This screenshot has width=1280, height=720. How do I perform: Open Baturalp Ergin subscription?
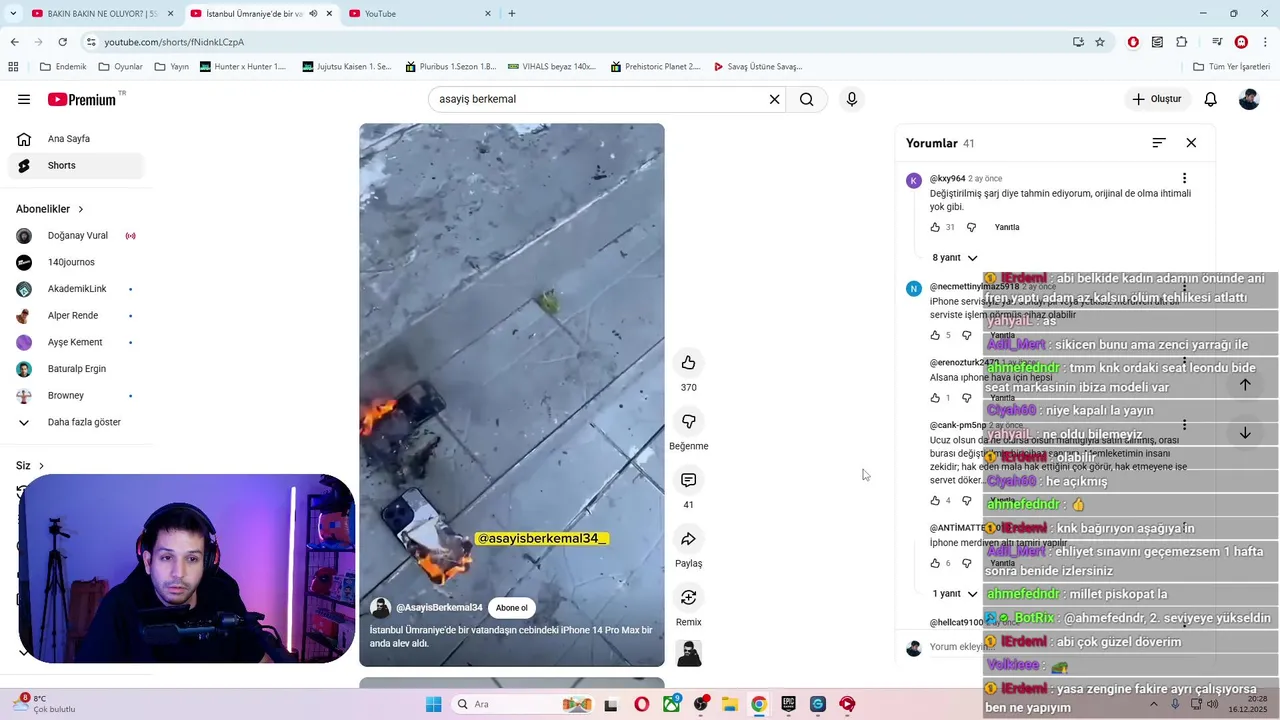(75, 369)
